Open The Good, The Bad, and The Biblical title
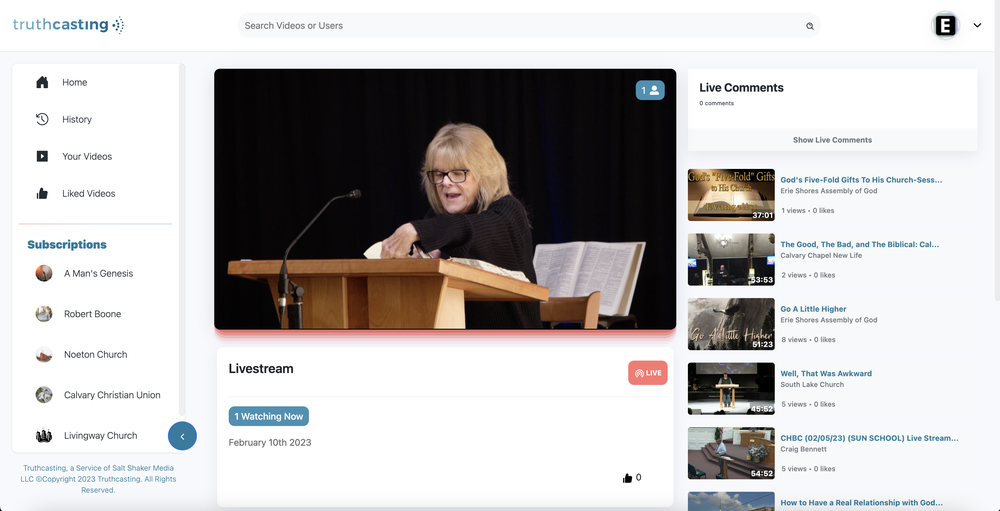 click(860, 244)
